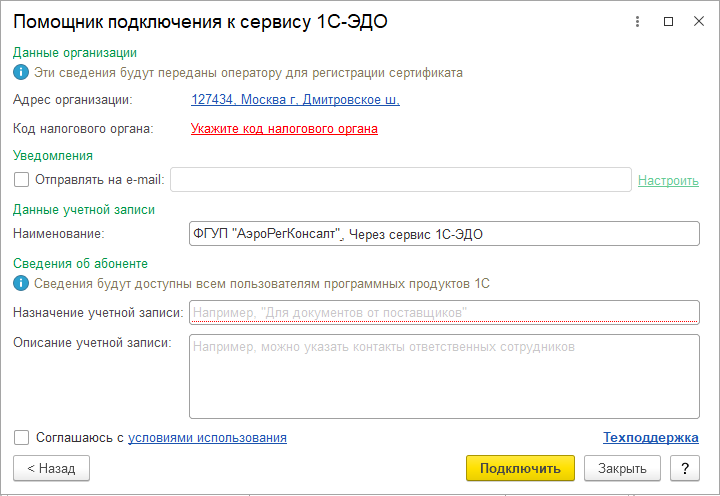Focus the e-mail address input field
This screenshot has height=496, width=720.
click(x=400, y=180)
